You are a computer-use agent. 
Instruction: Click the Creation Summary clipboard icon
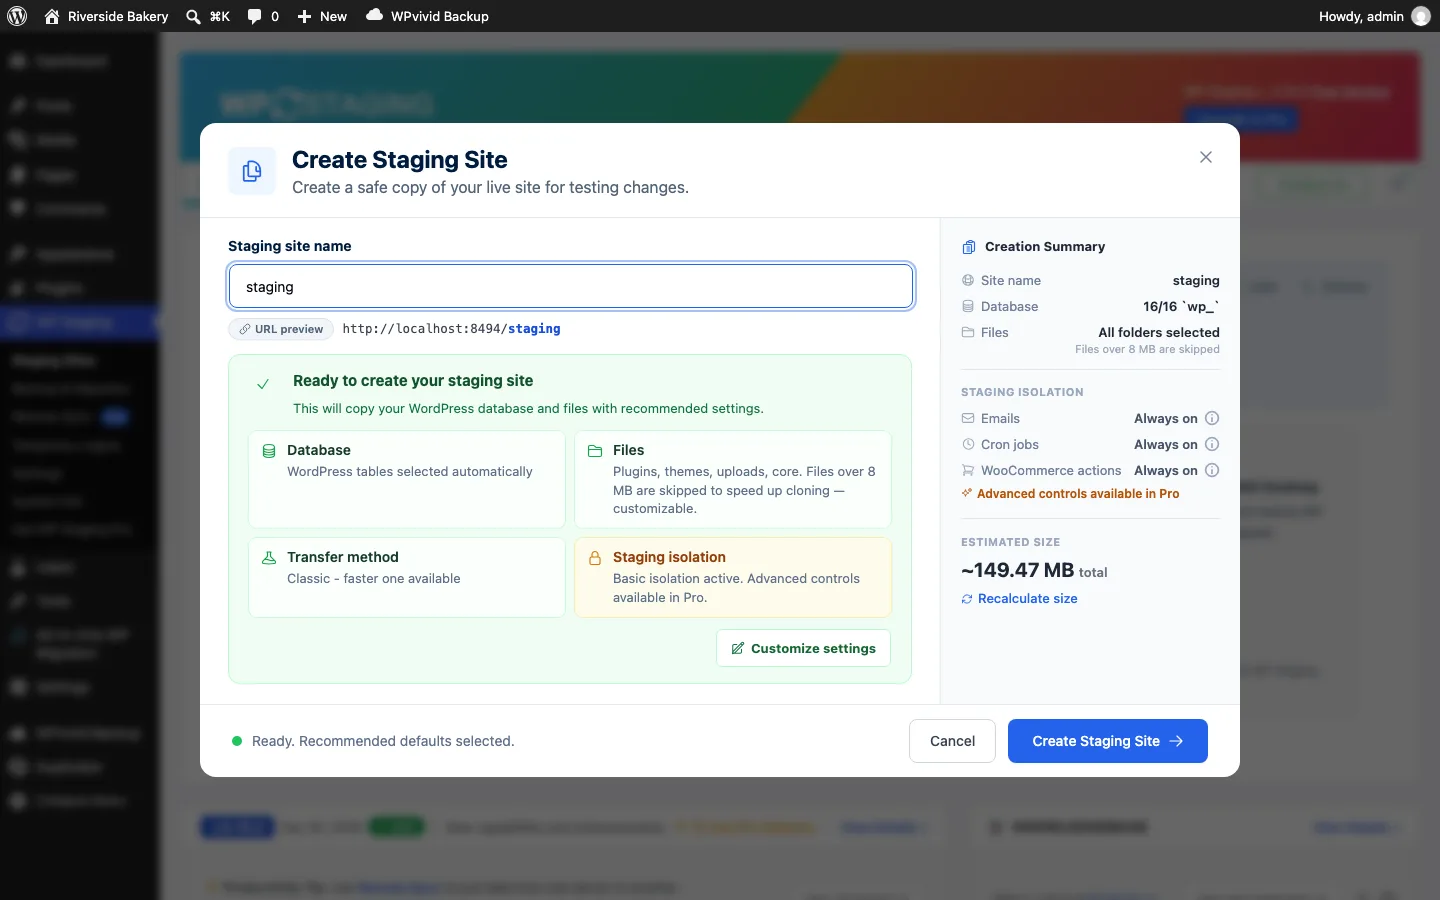coord(968,247)
